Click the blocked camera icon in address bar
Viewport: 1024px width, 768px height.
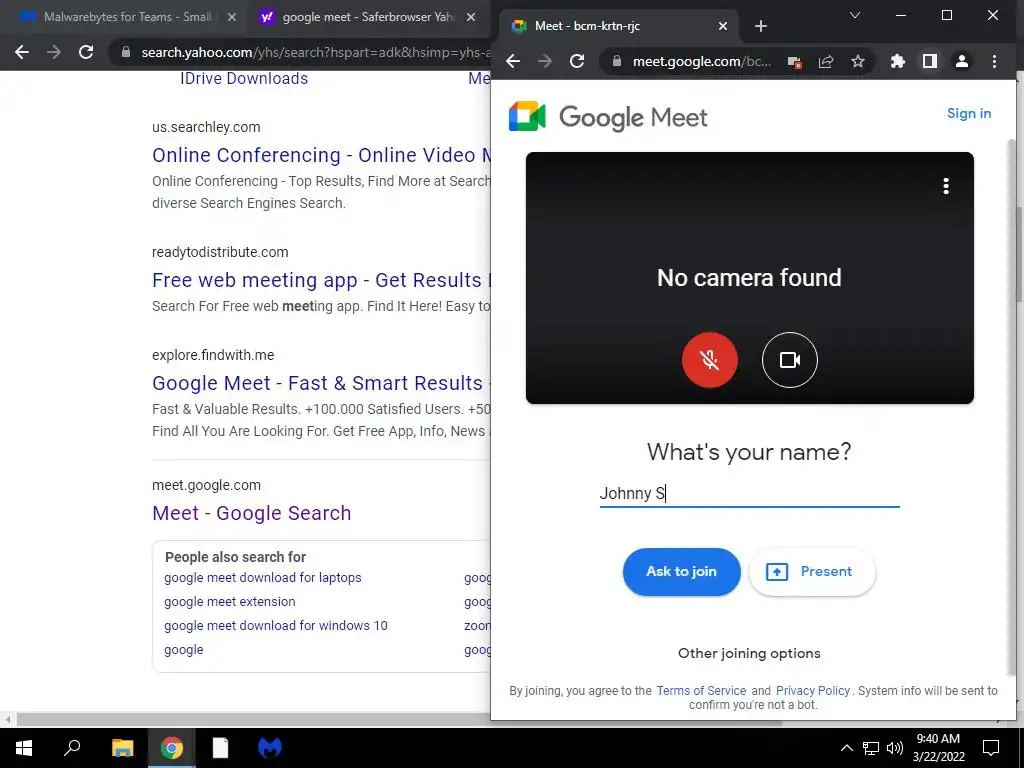tap(794, 62)
